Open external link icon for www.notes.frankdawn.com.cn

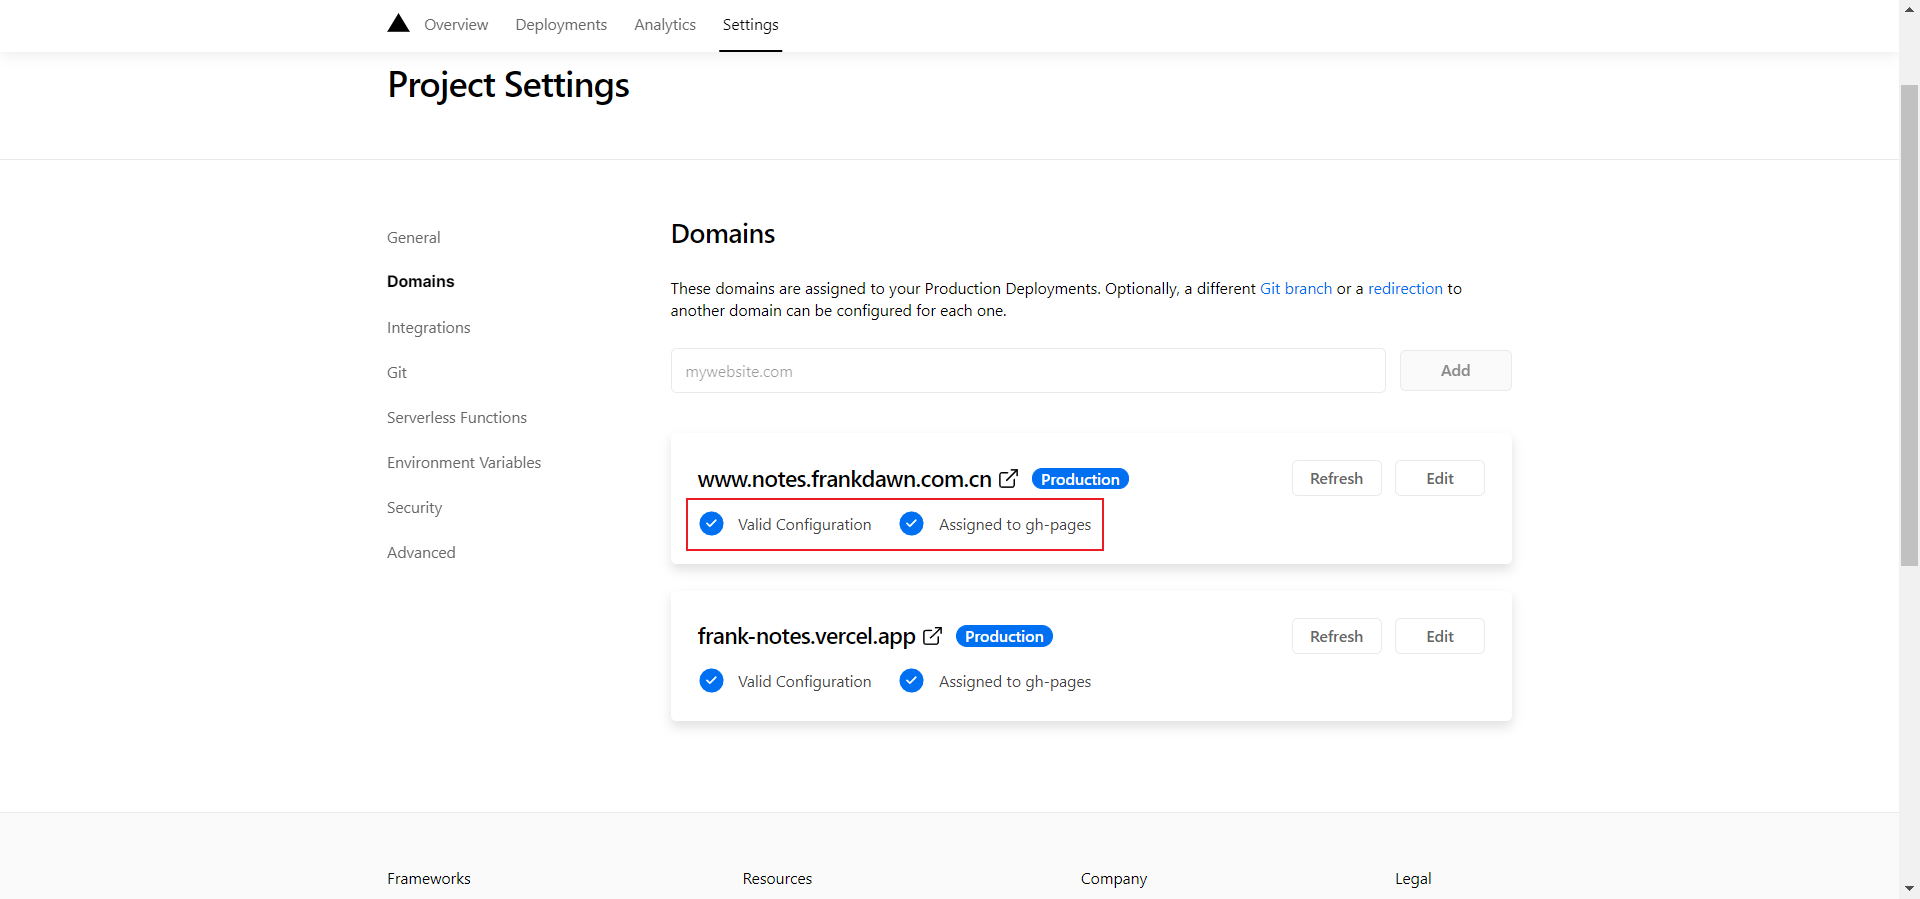tap(1009, 478)
